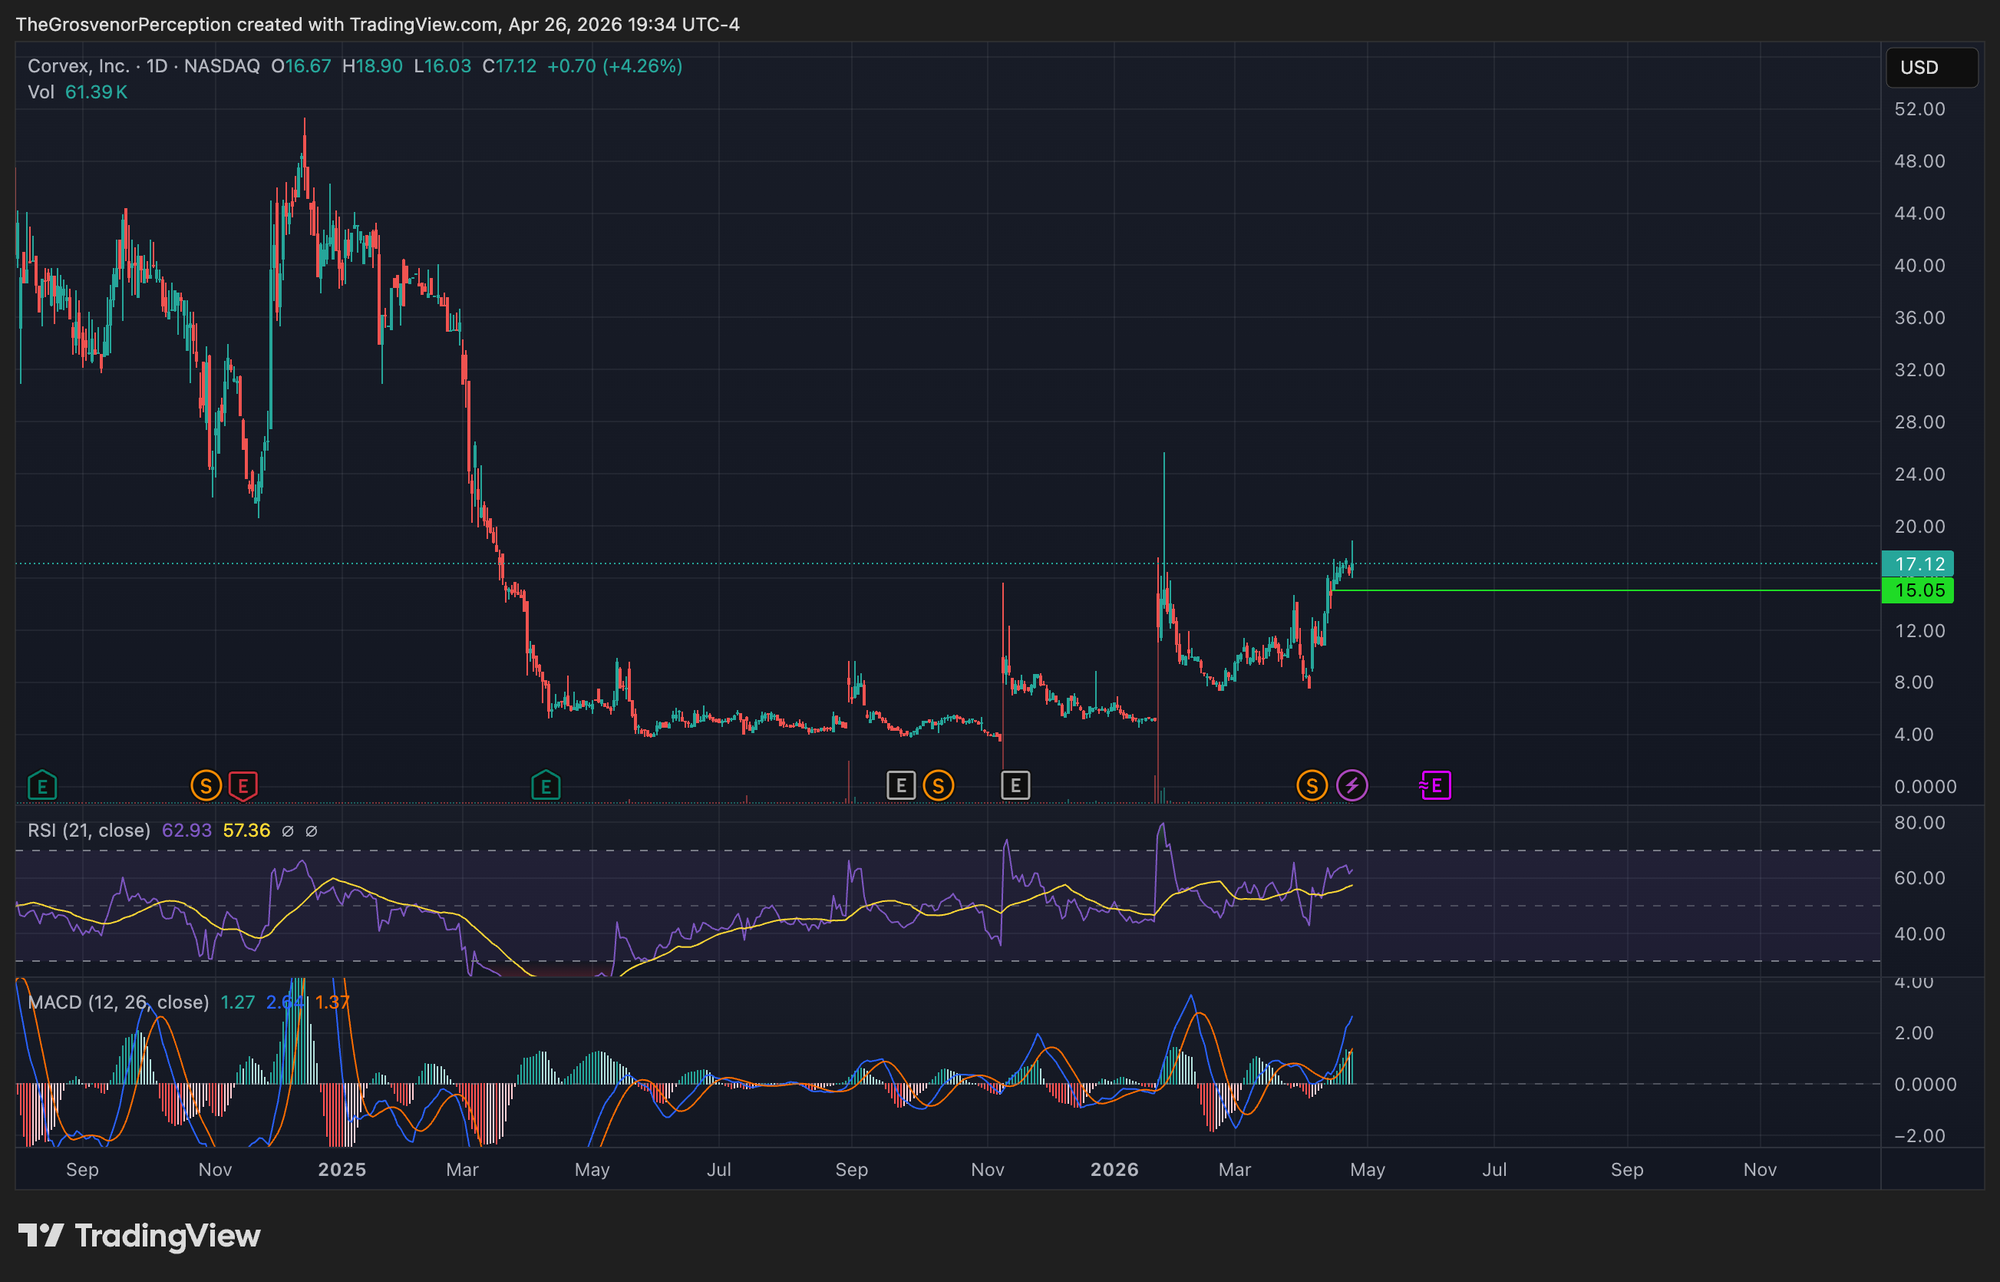The width and height of the screenshot is (2000, 1282).
Task: Click the orange S icon beside the lightning bolt
Action: [1312, 786]
